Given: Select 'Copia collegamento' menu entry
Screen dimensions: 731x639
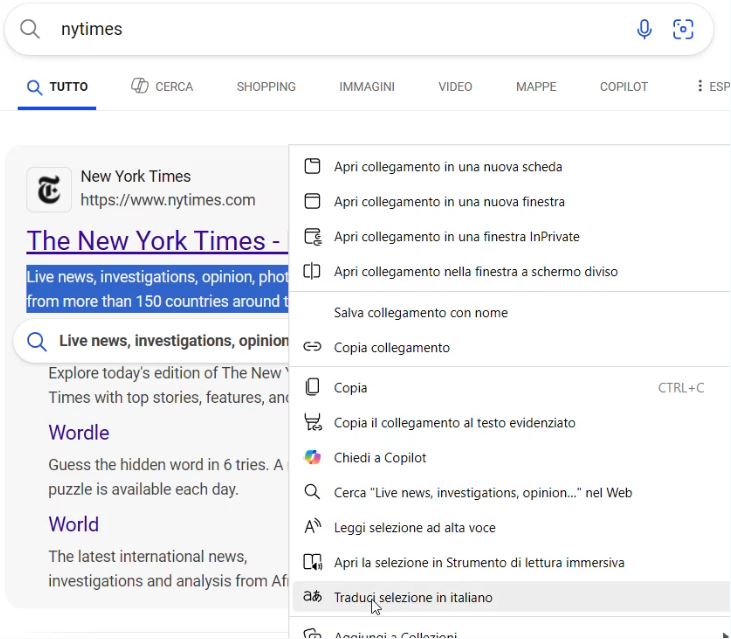Looking at the screenshot, I should 511,347.
